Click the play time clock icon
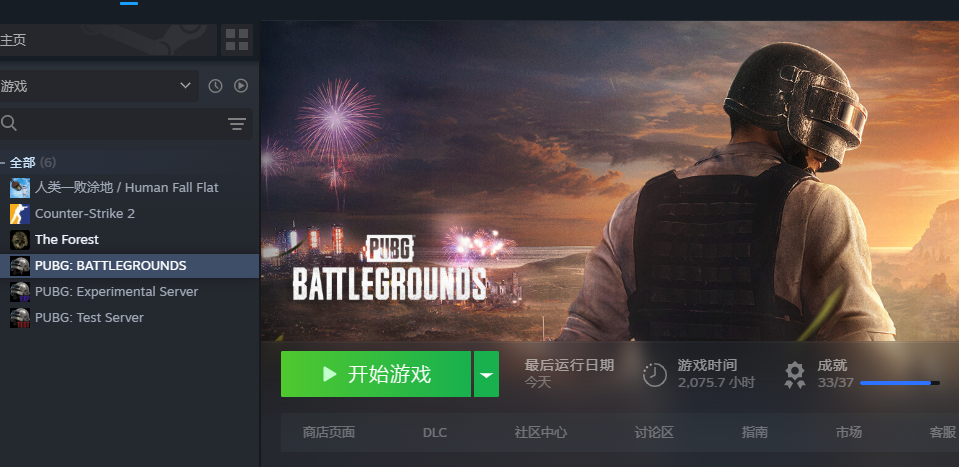 tap(654, 375)
